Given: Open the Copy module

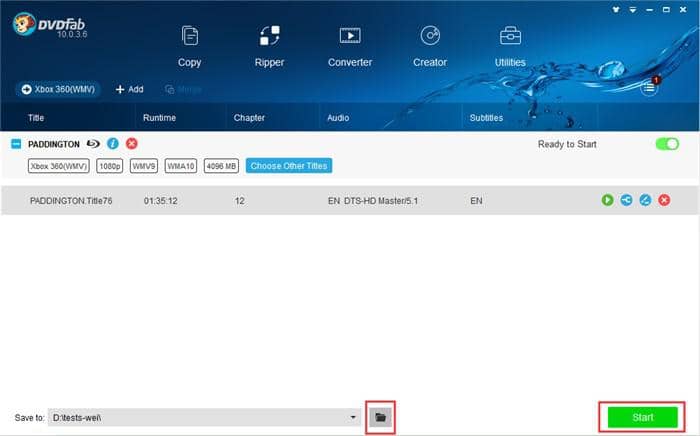Looking at the screenshot, I should 190,47.
